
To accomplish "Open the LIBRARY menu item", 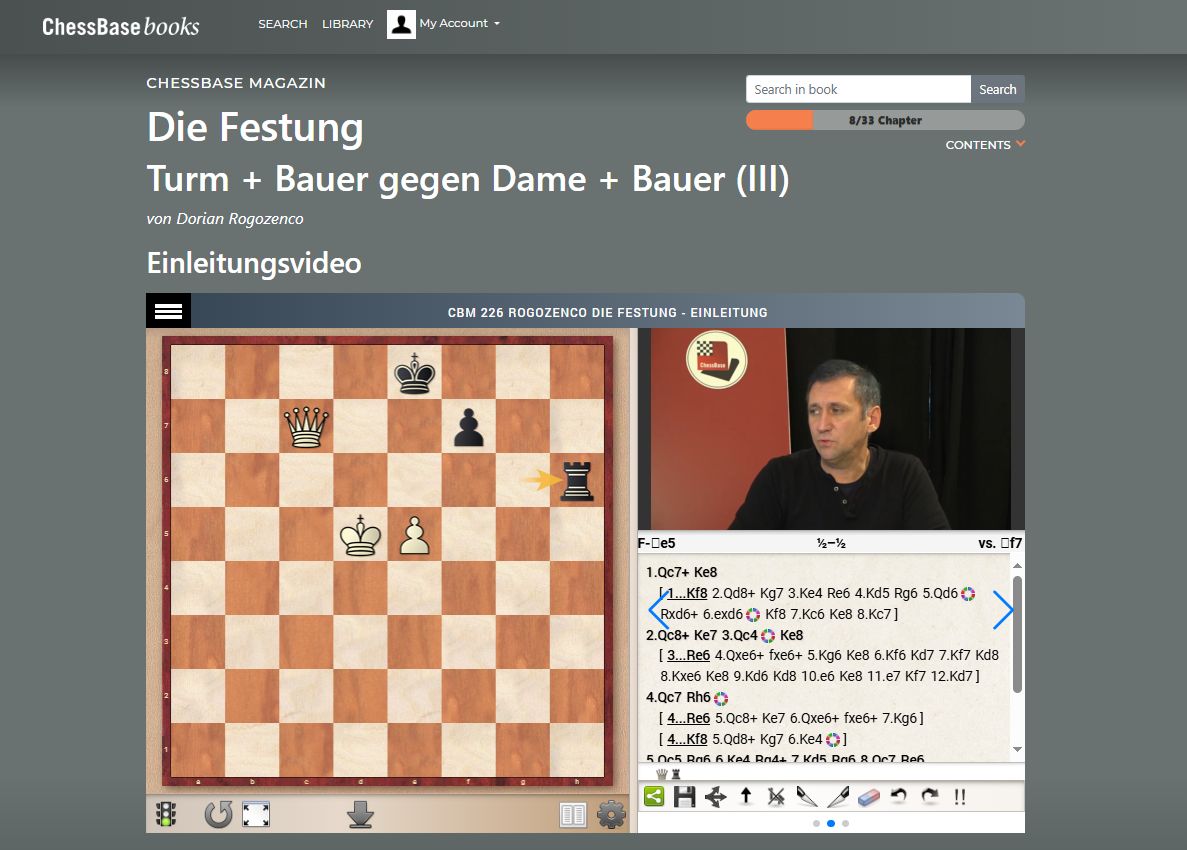I will coord(347,24).
